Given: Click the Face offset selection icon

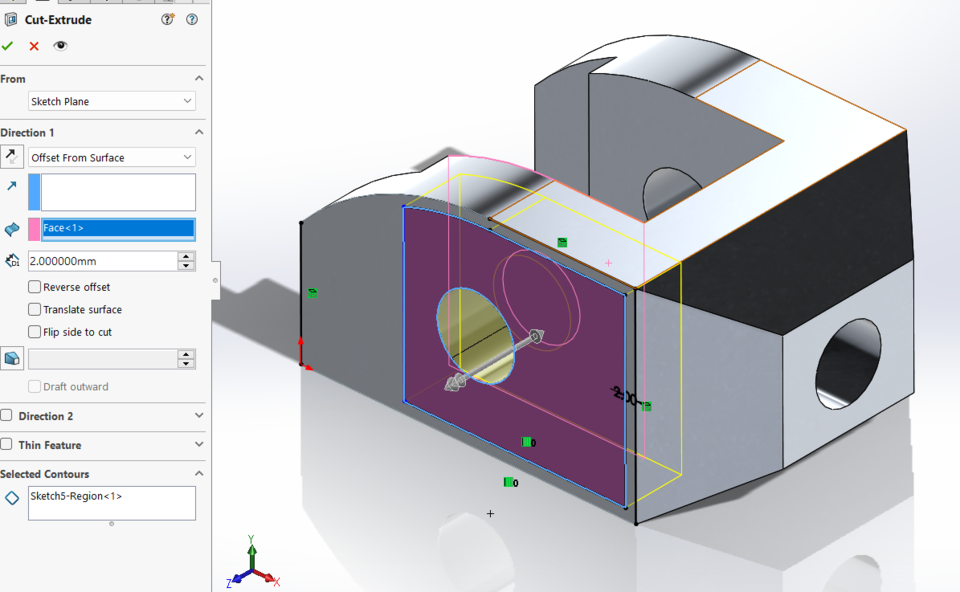Looking at the screenshot, I should point(11,228).
